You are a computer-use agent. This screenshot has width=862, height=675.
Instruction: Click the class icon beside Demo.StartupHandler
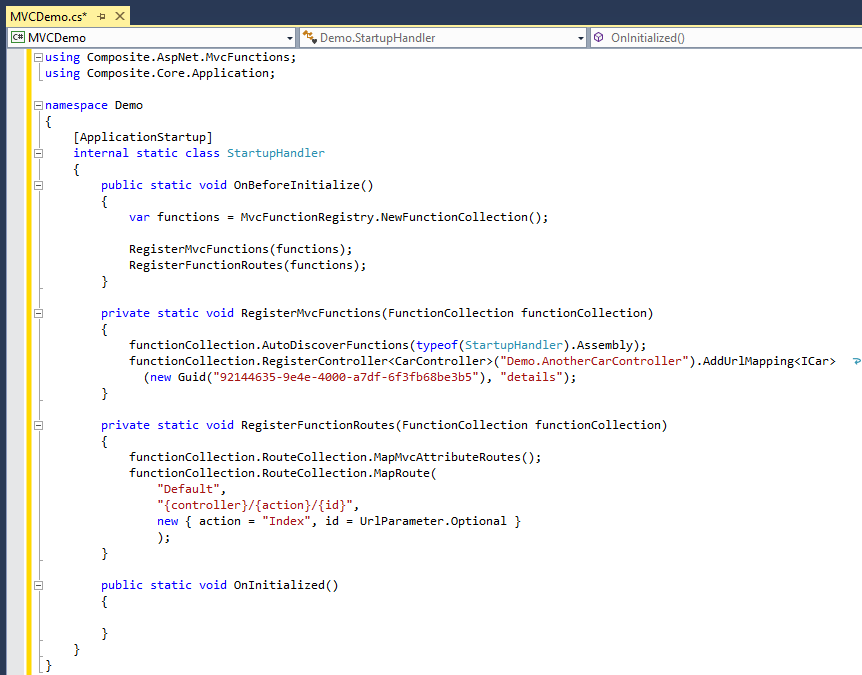click(313, 36)
